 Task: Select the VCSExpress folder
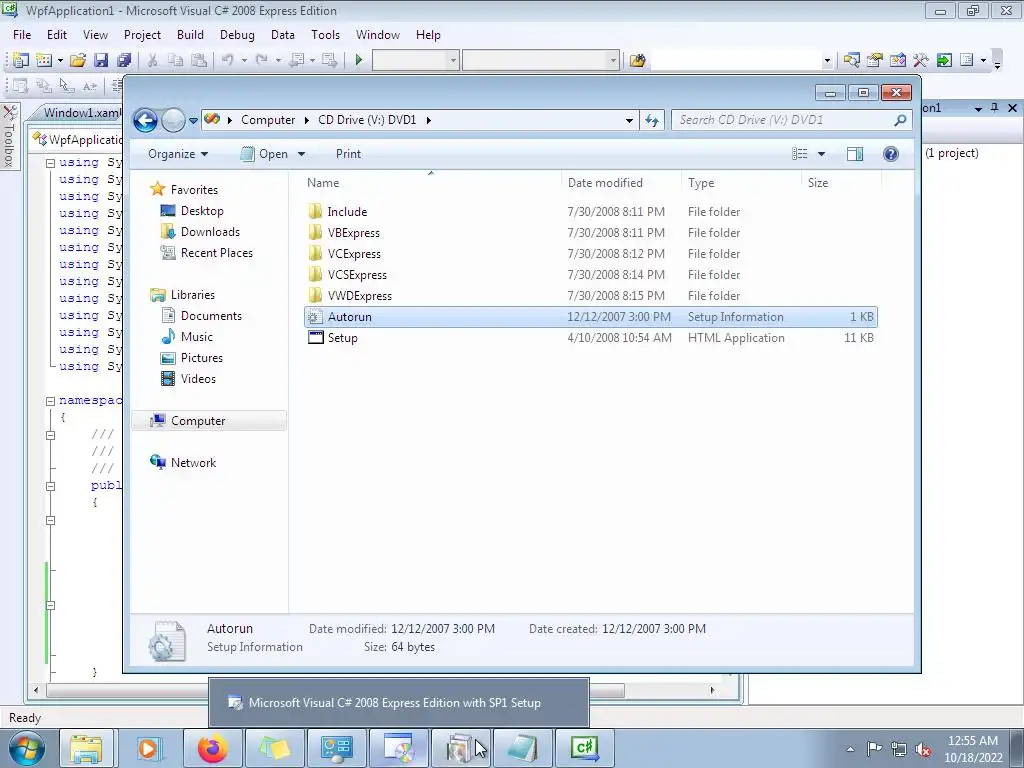pos(591,275)
